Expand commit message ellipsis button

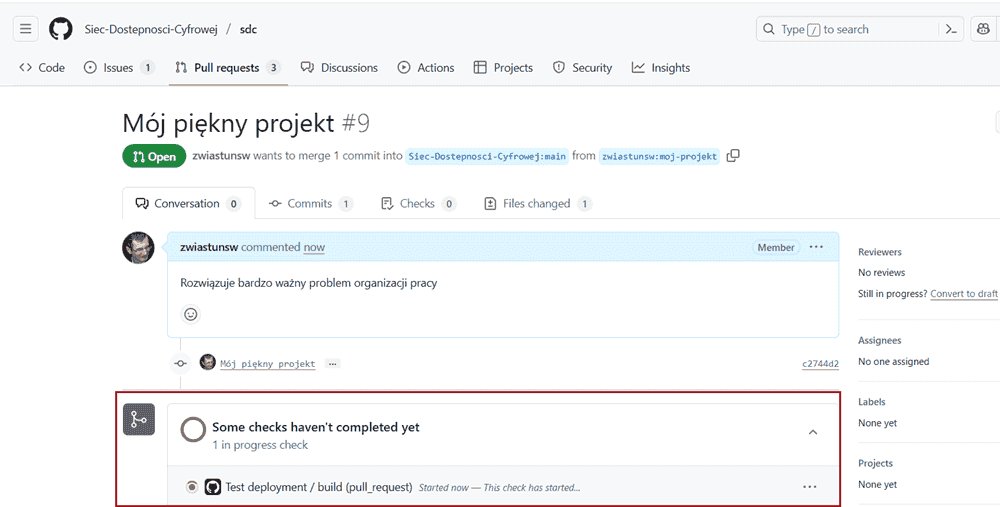coord(332,364)
